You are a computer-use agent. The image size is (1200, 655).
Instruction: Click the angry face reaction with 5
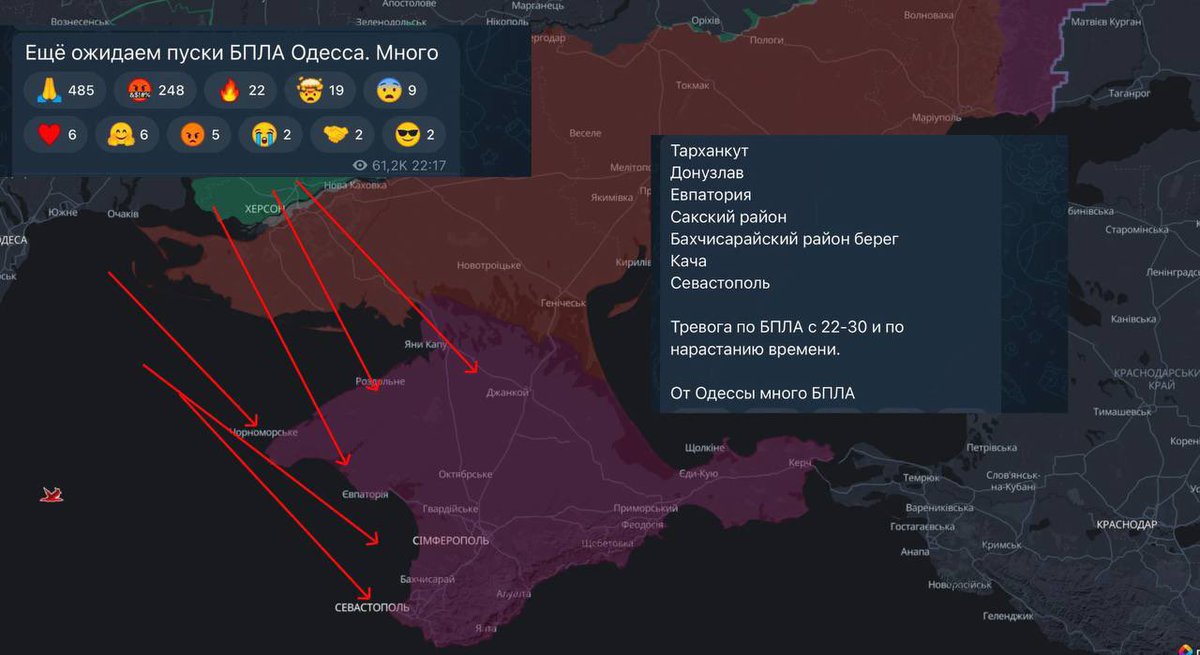pyautogui.click(x=199, y=134)
